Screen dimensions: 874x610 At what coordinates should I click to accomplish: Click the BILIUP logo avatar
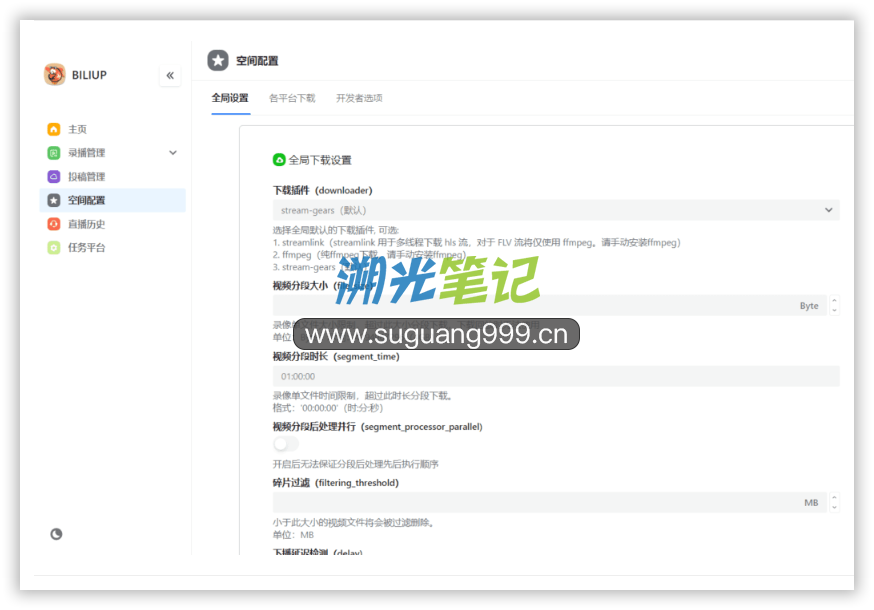(x=54, y=75)
